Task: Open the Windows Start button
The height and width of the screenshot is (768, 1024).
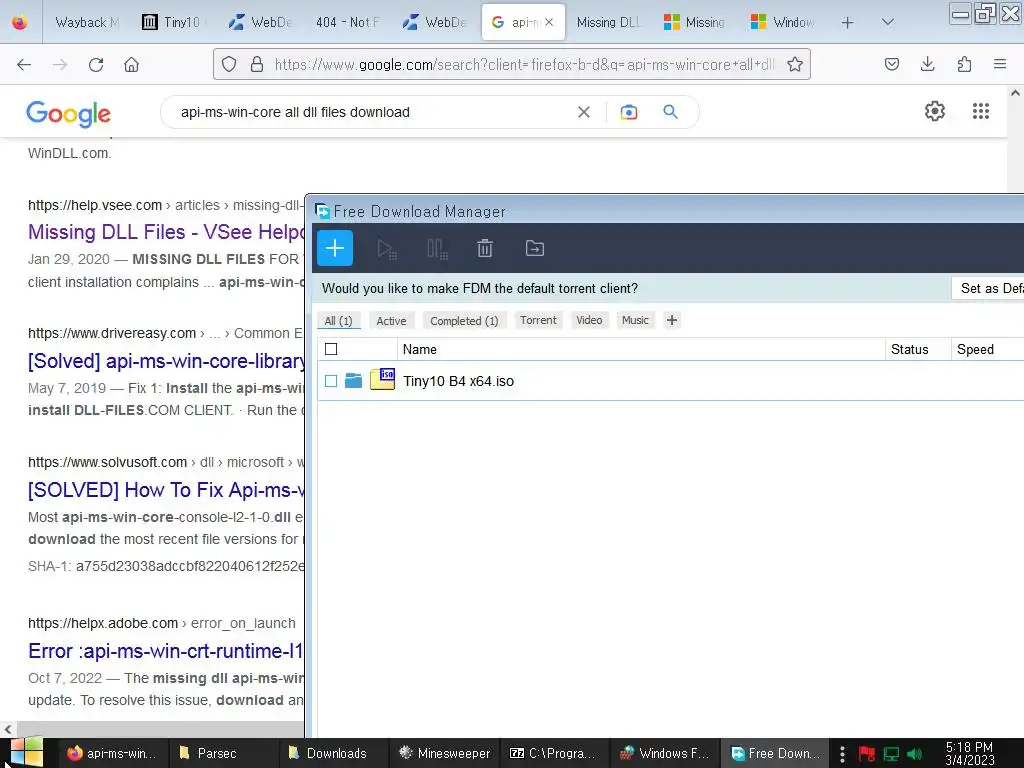Action: point(26,753)
